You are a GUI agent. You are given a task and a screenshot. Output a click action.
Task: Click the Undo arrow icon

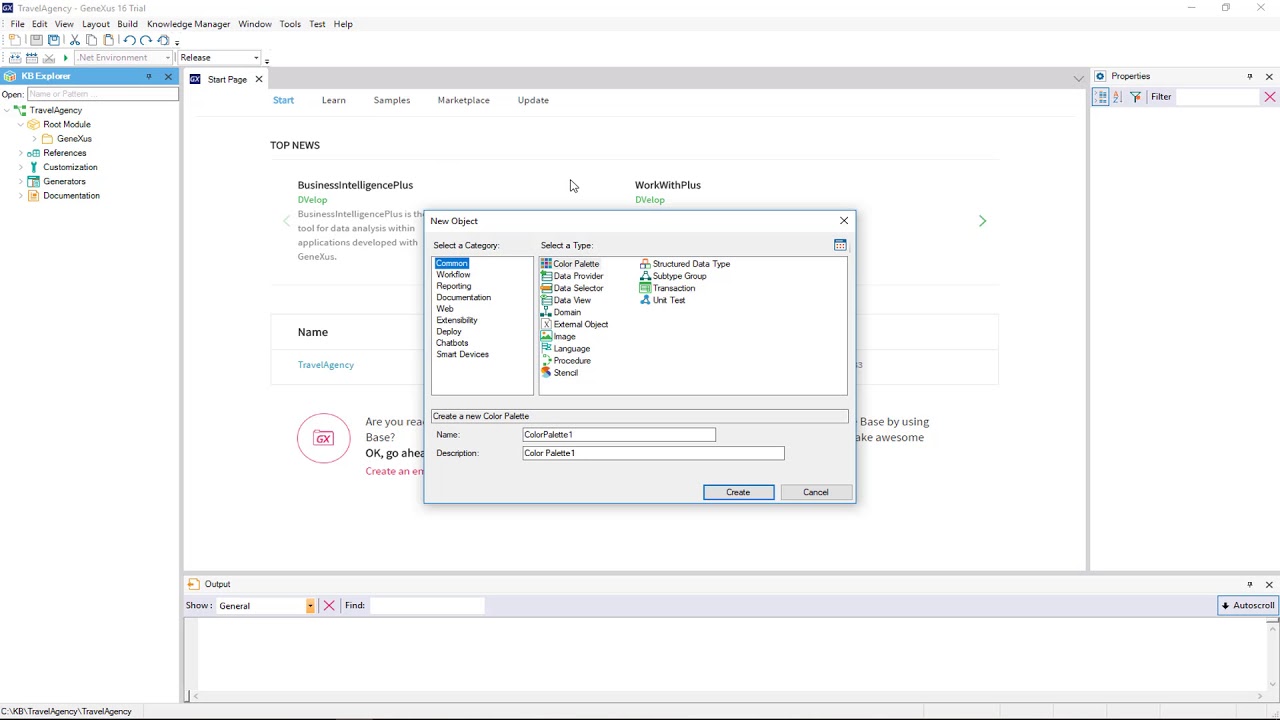[129, 40]
